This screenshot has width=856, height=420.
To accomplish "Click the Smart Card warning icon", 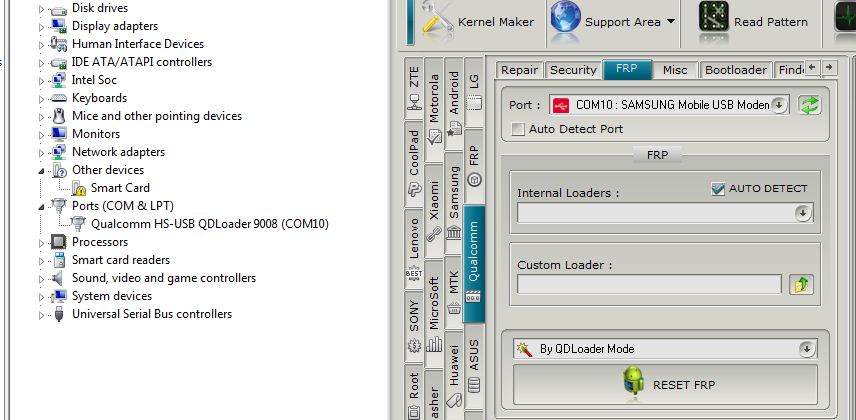I will [x=79, y=188].
